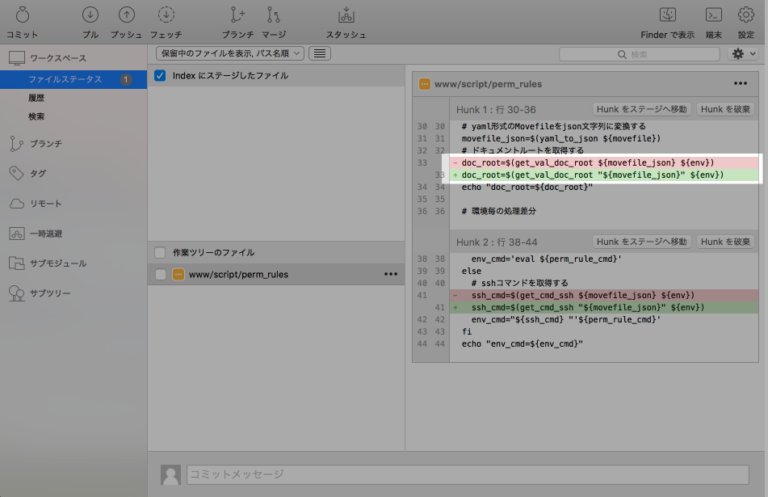The width and height of the screenshot is (768, 497).
Task: Toggle the 作業ツリーのファイル checkbox
Action: point(160,253)
